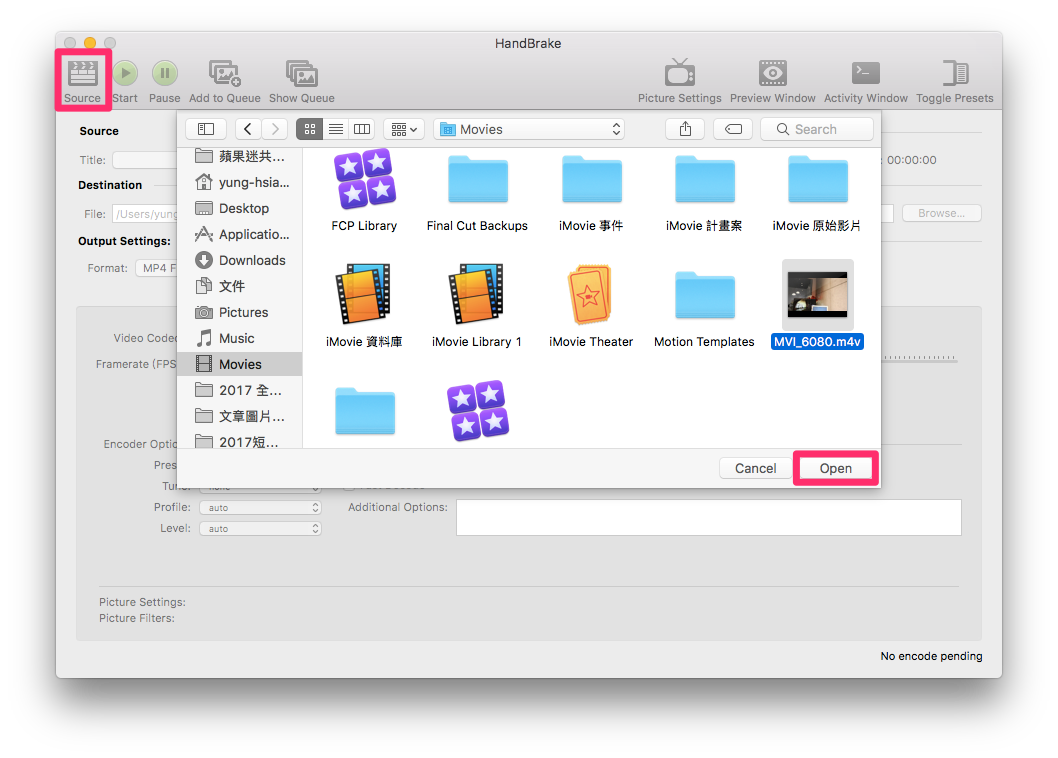Viewport: 1058px width, 758px height.
Task: Select yung-hsia… home in sidebar
Action: tap(240, 182)
